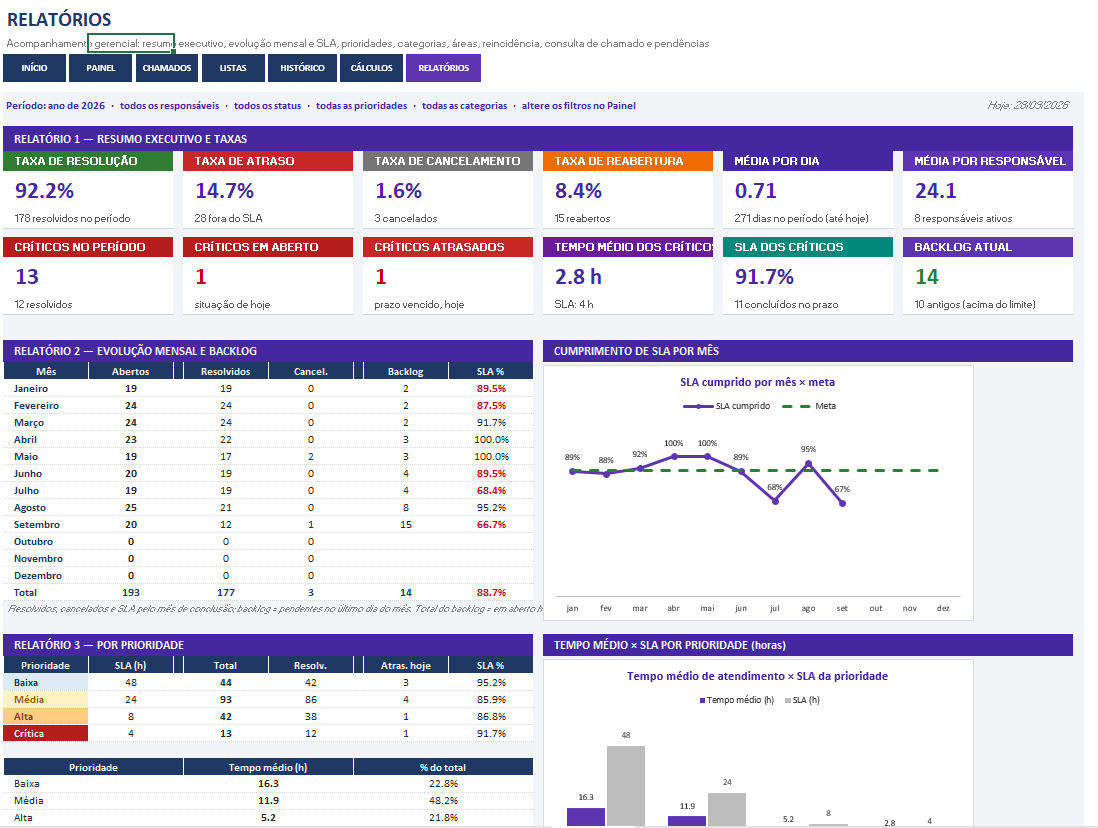Select the 'Backlog' column header
1098x828 pixels.
pos(405,371)
